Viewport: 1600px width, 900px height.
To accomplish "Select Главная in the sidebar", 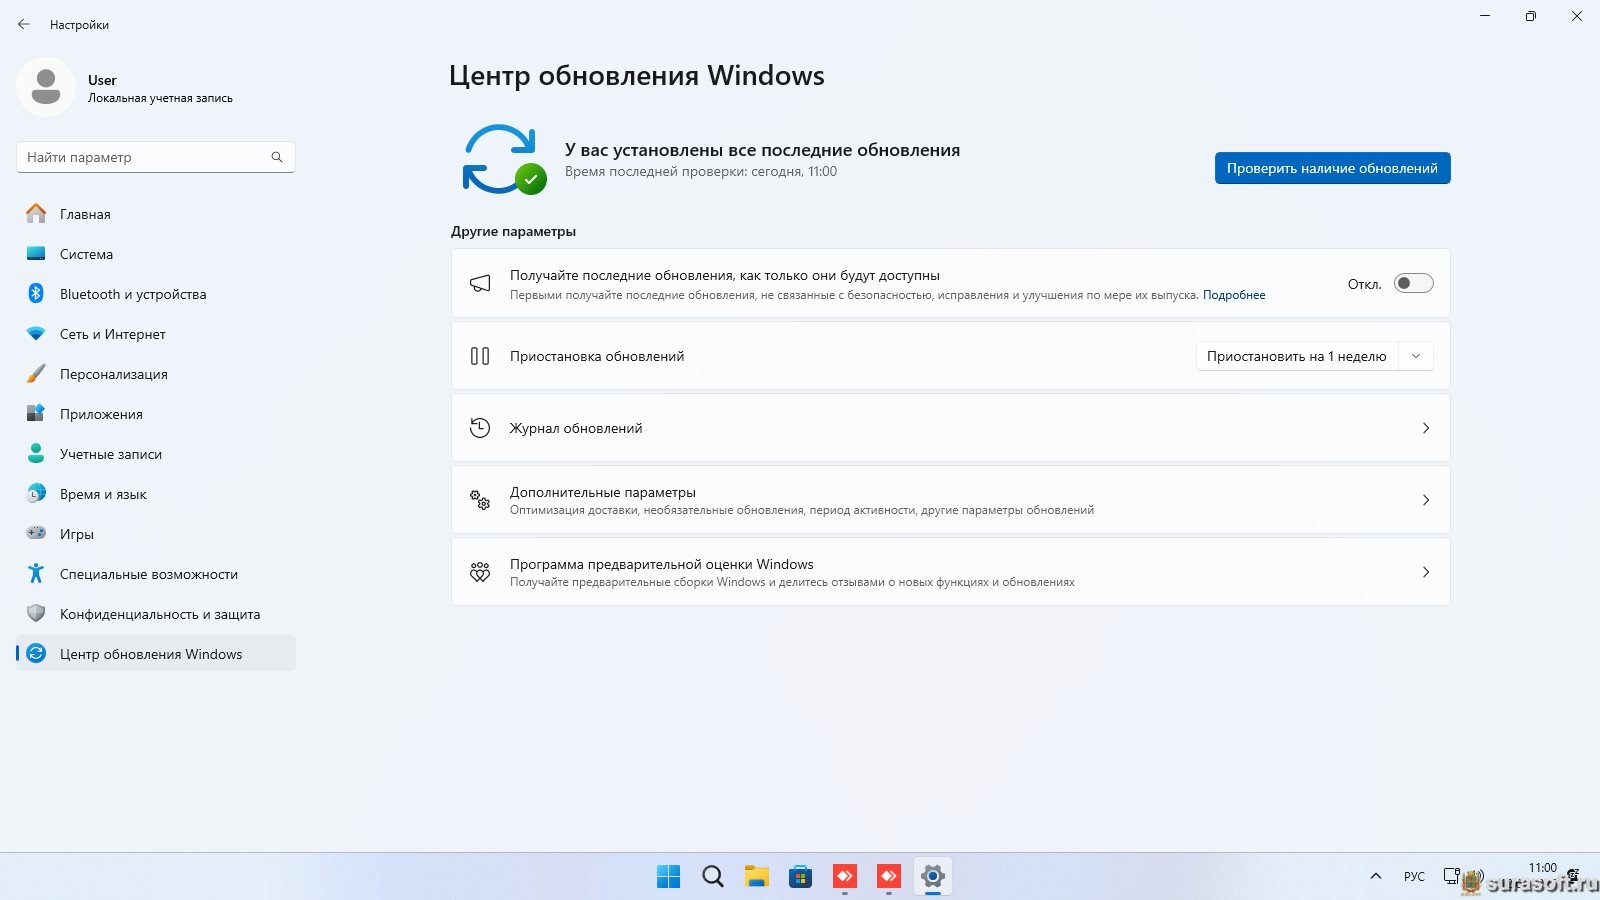I will (x=156, y=214).
